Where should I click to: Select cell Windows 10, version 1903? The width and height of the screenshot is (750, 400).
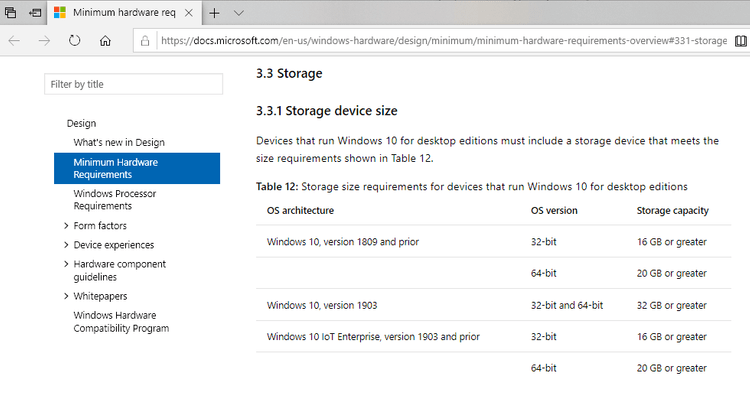(322, 305)
